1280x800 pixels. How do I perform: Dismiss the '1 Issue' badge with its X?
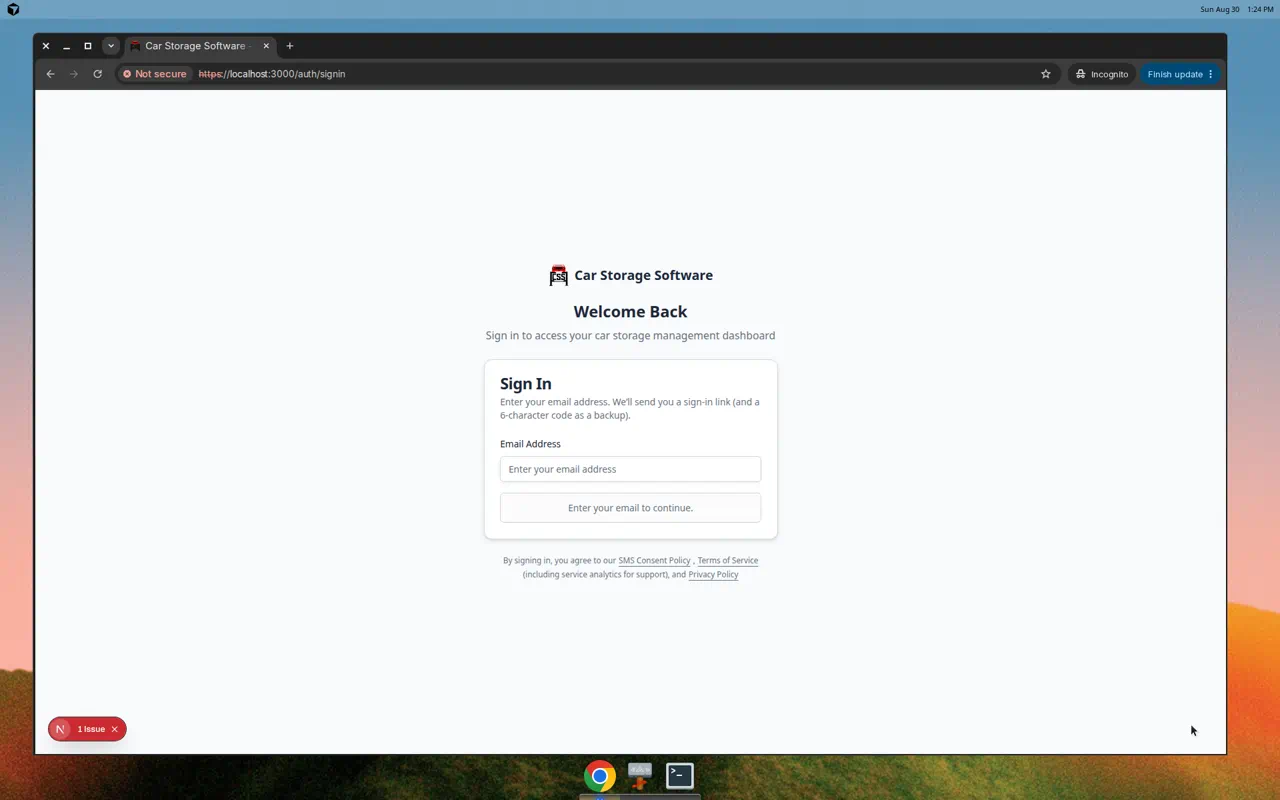pos(115,729)
